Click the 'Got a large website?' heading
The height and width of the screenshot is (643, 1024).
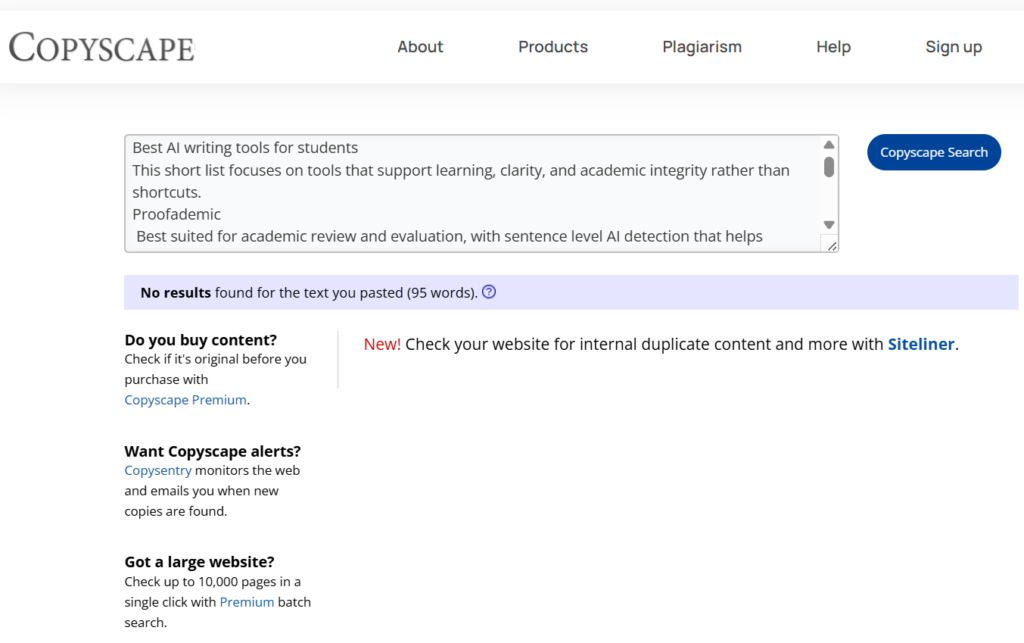coord(199,561)
